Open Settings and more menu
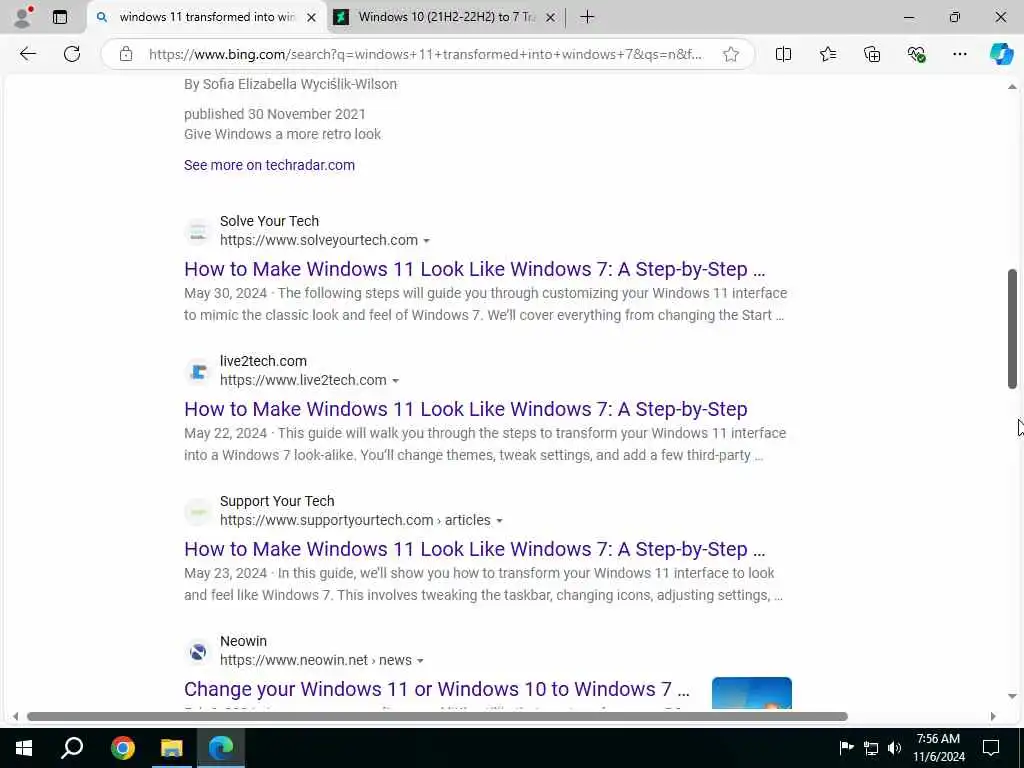1024x768 pixels. coord(959,54)
